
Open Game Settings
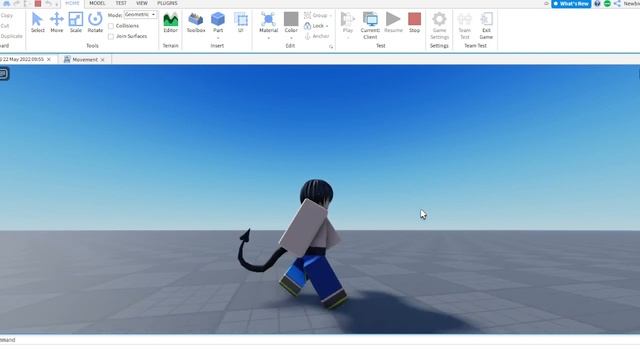point(439,25)
